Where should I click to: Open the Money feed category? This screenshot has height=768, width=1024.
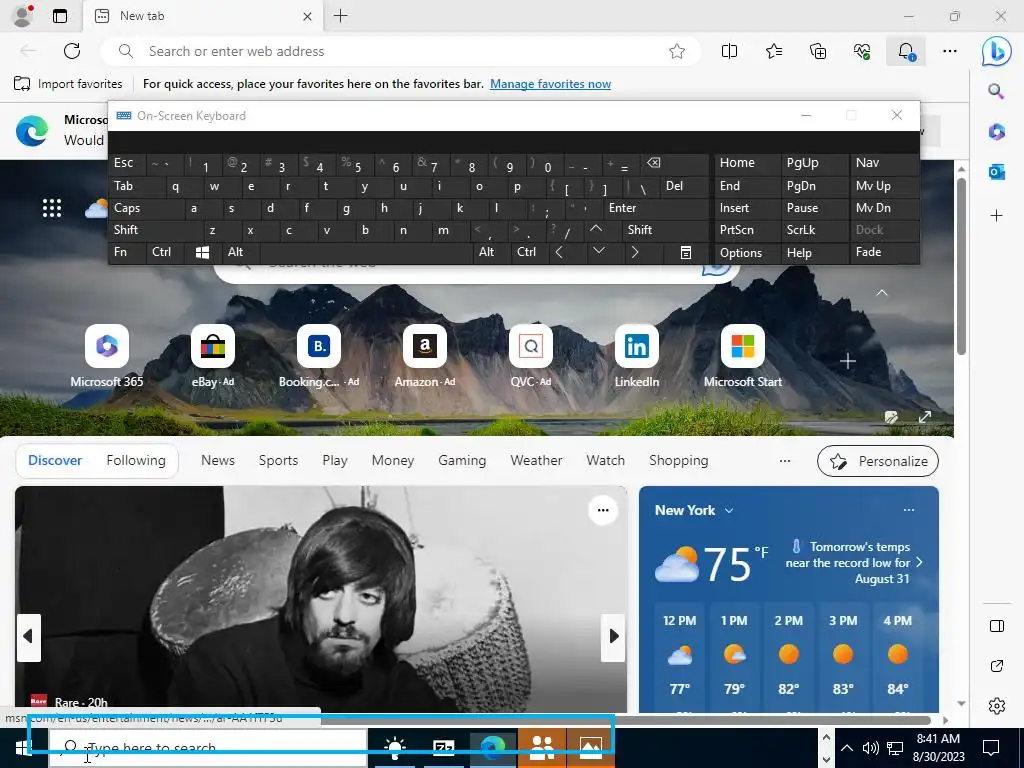tap(392, 460)
